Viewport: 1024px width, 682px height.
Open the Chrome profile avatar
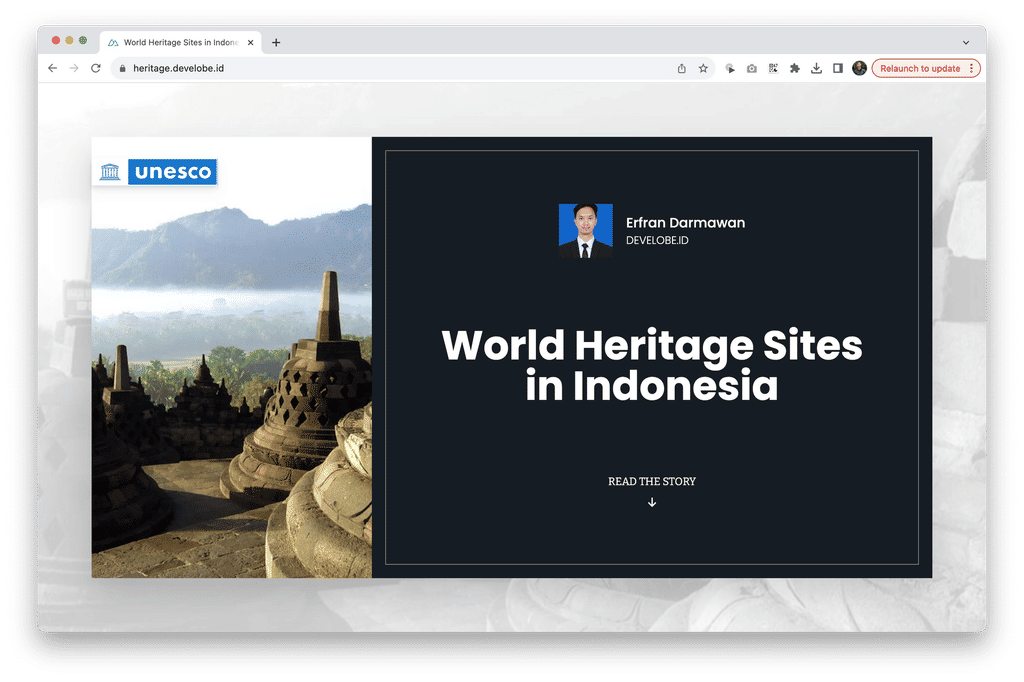coord(860,68)
